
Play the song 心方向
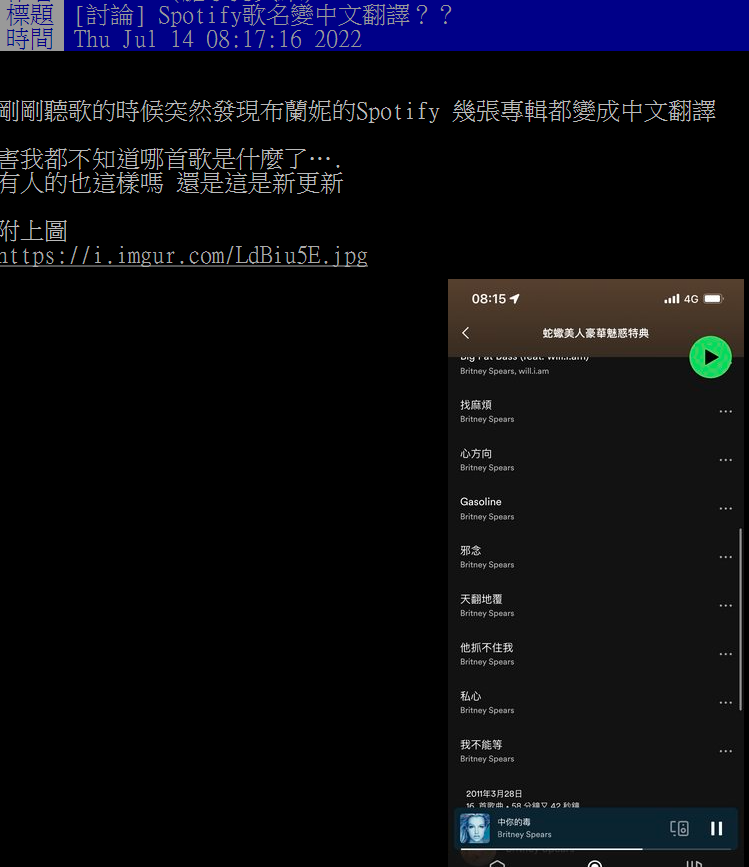(x=476, y=453)
